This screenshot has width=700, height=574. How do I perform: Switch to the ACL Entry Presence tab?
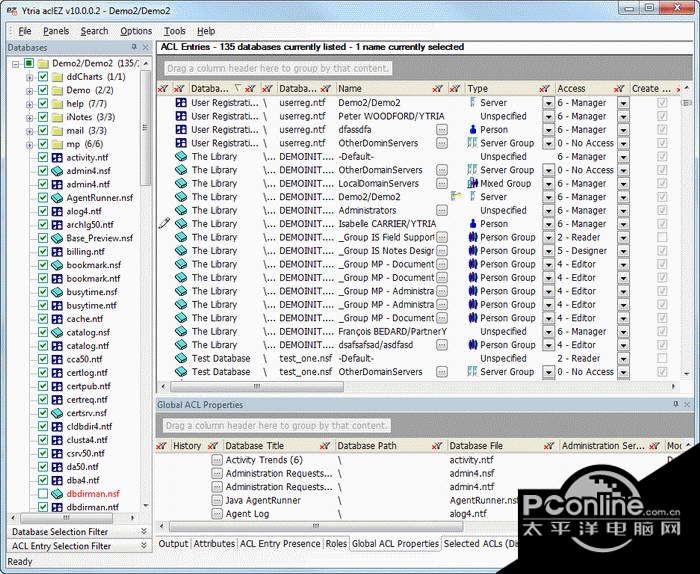click(280, 544)
